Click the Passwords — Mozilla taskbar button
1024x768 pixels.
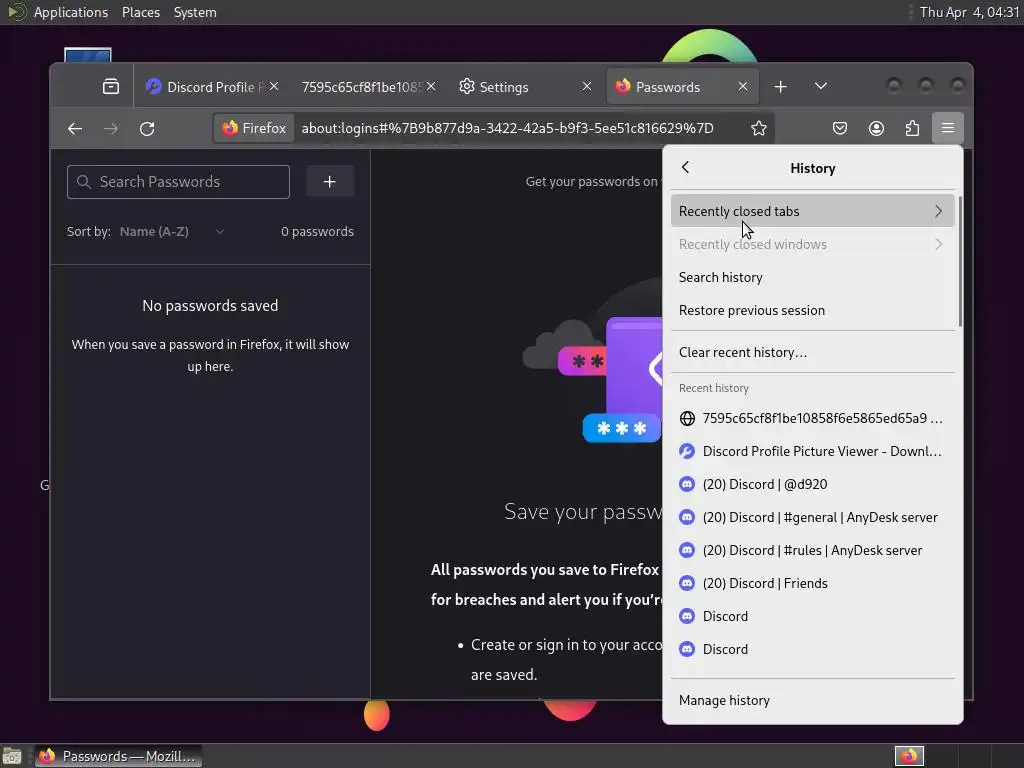(x=118, y=756)
